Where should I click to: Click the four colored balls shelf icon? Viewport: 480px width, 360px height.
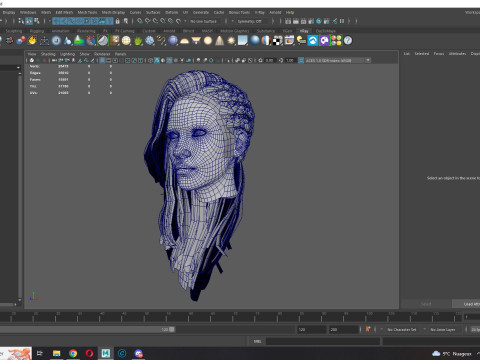point(336,40)
